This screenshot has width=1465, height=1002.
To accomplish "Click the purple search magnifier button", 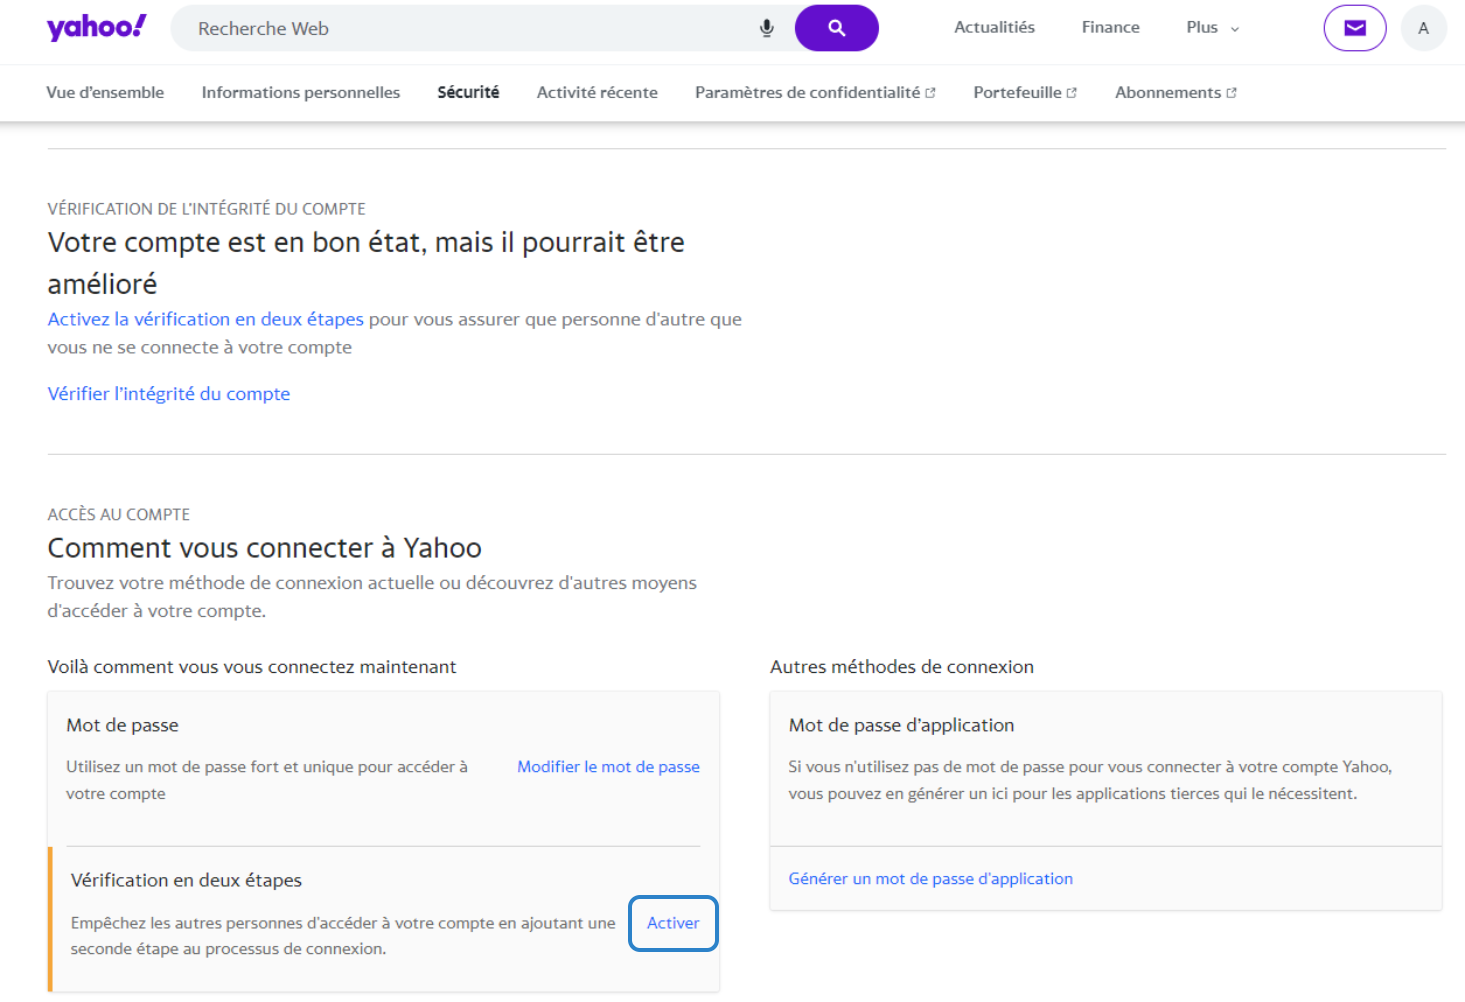I will click(x=837, y=28).
